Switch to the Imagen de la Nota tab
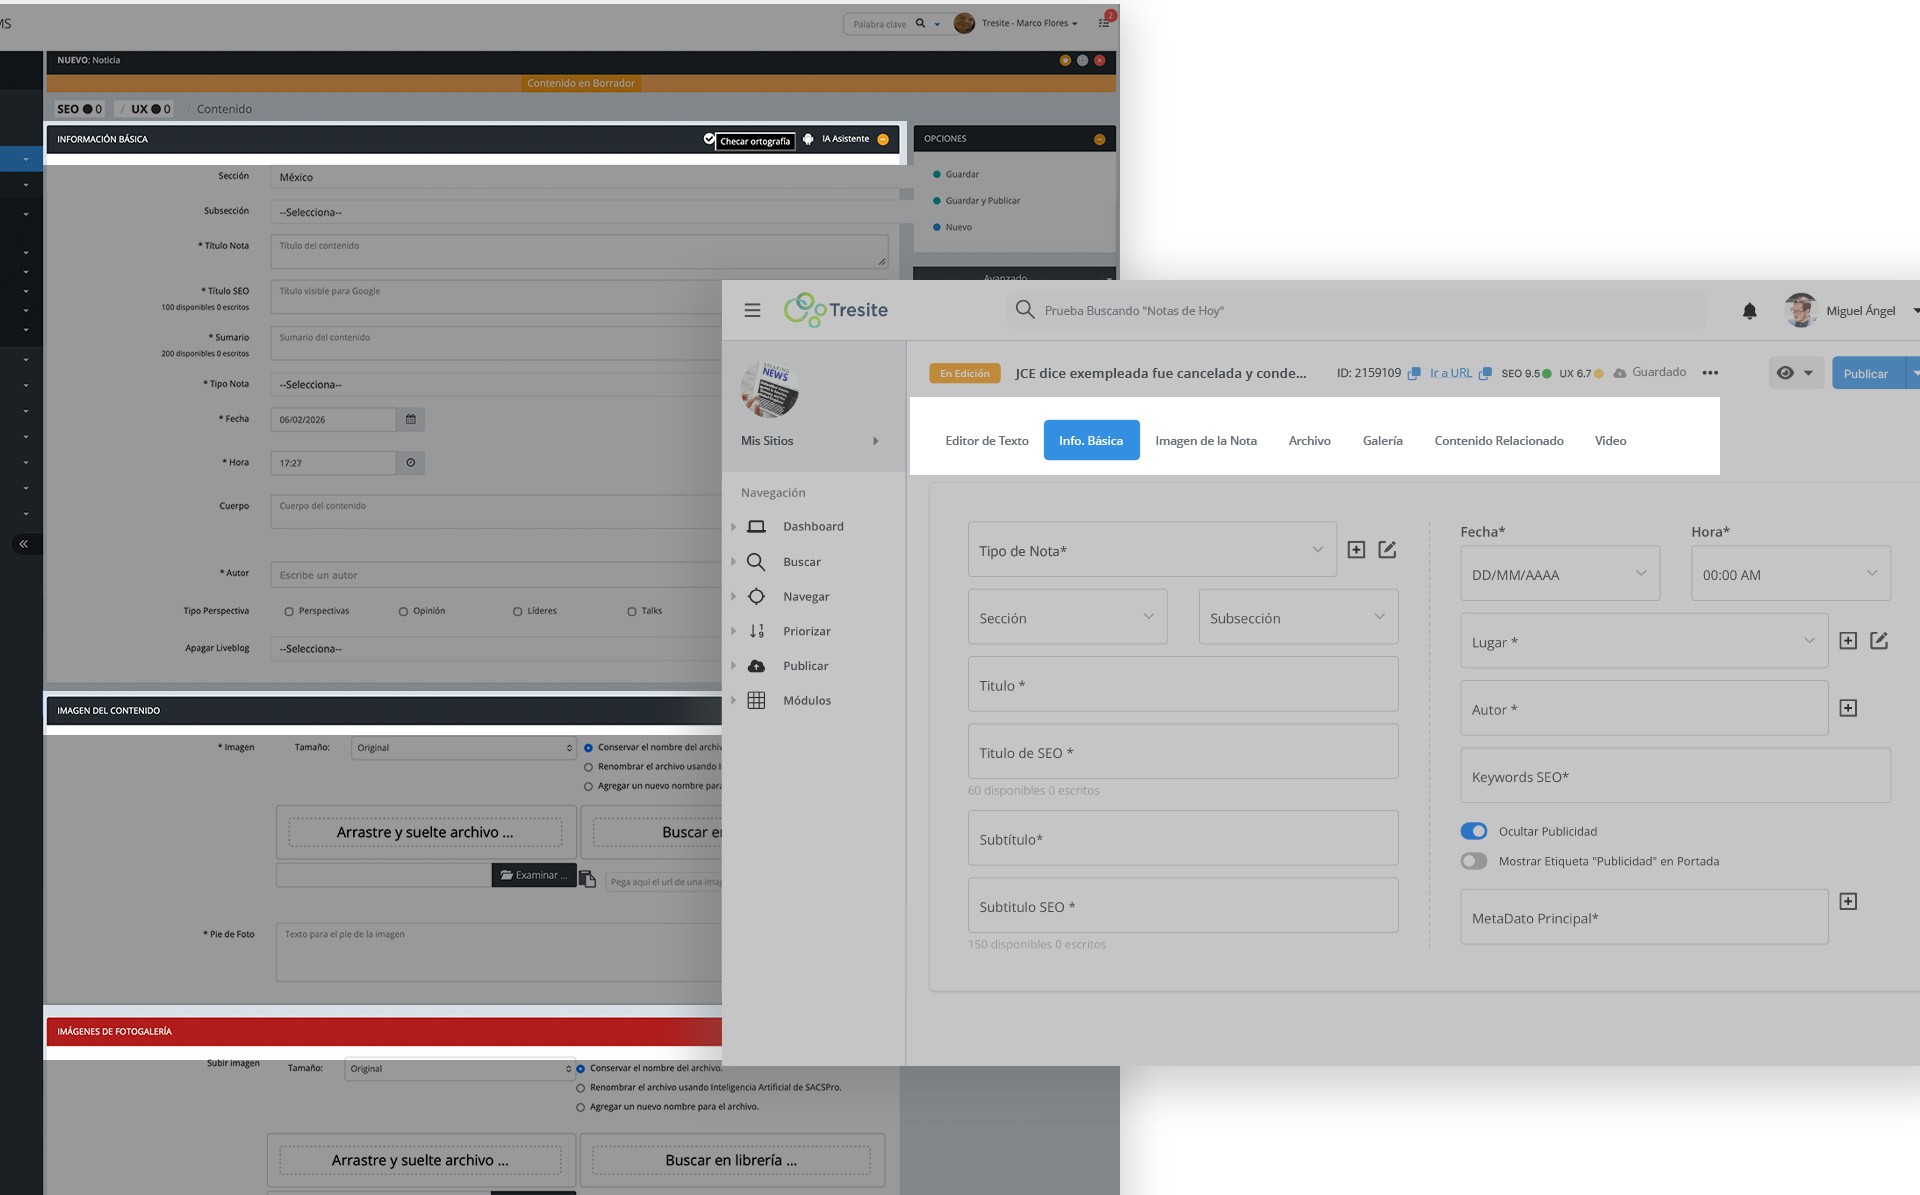Image resolution: width=1920 pixels, height=1195 pixels. click(x=1206, y=441)
